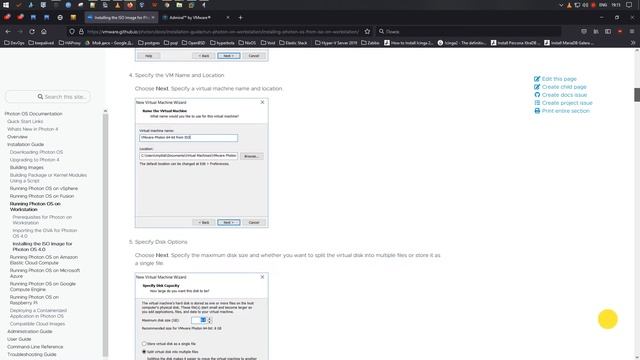The width and height of the screenshot is (640, 360).
Task: Click the red extension icon in toolbar
Action: [620, 31]
